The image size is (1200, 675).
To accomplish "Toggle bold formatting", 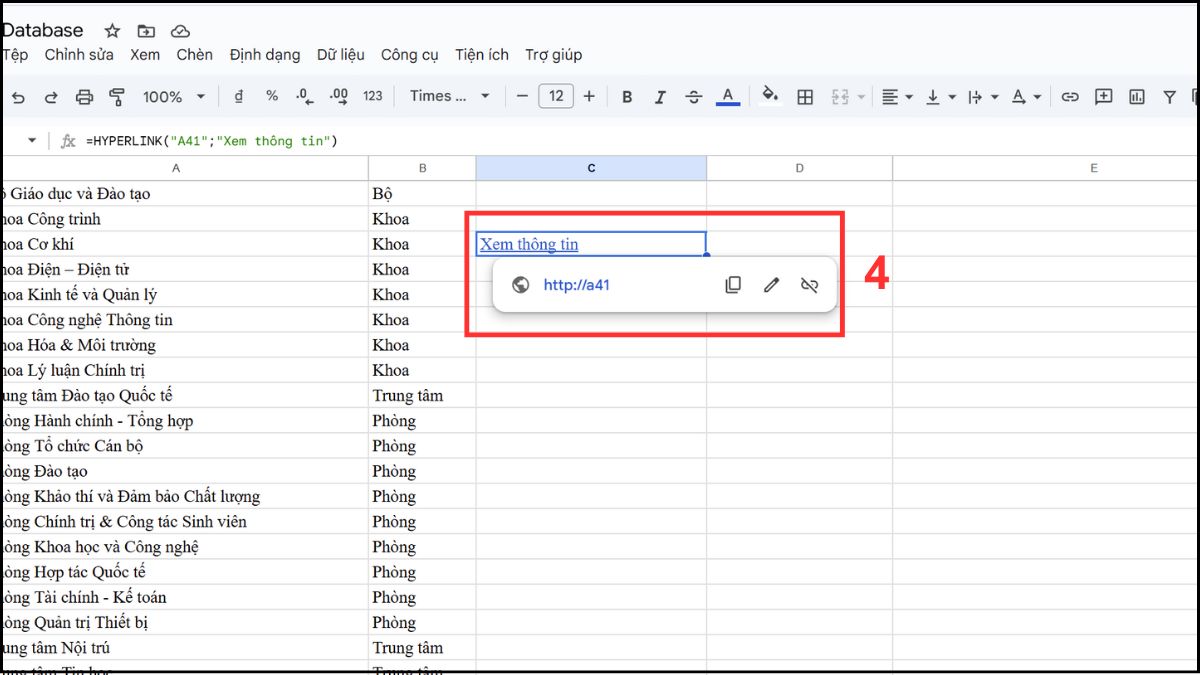I will click(627, 96).
